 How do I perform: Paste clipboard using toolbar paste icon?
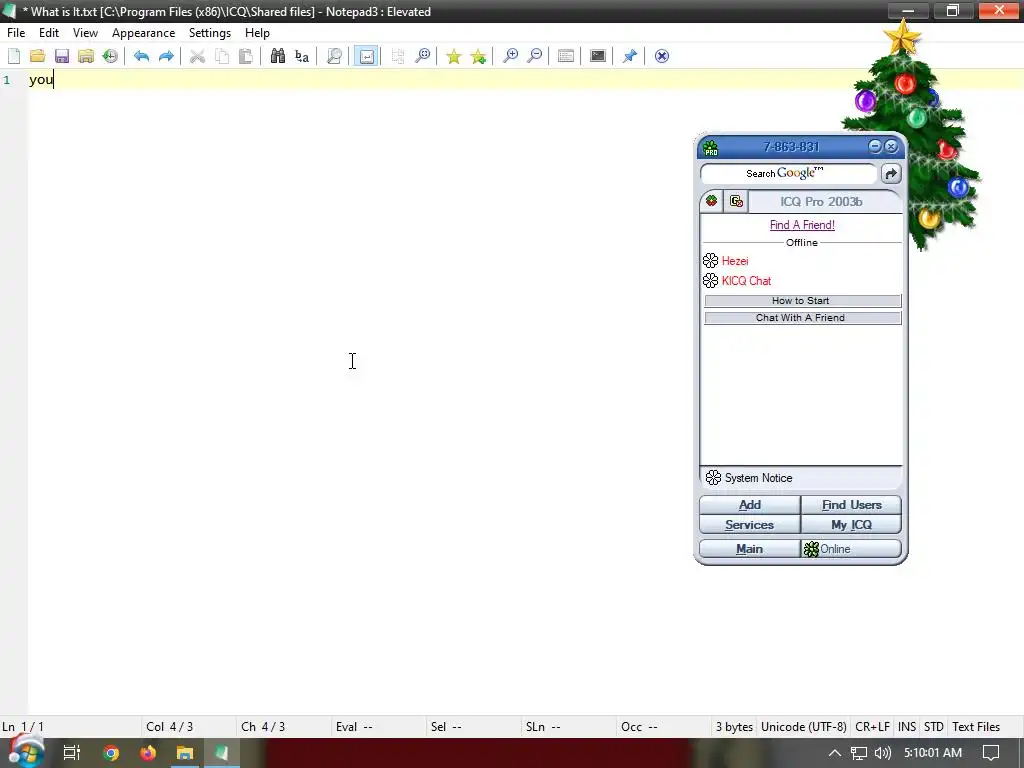click(246, 56)
